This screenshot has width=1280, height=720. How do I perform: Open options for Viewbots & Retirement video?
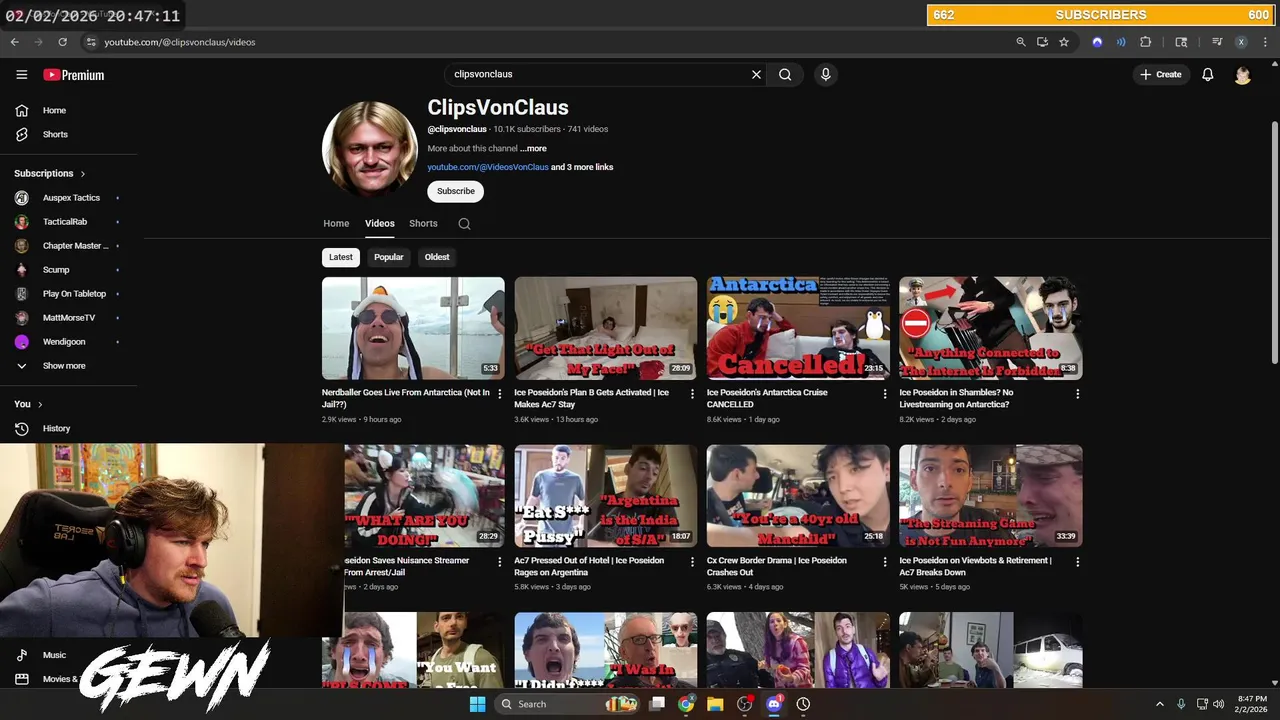pos(1077,562)
